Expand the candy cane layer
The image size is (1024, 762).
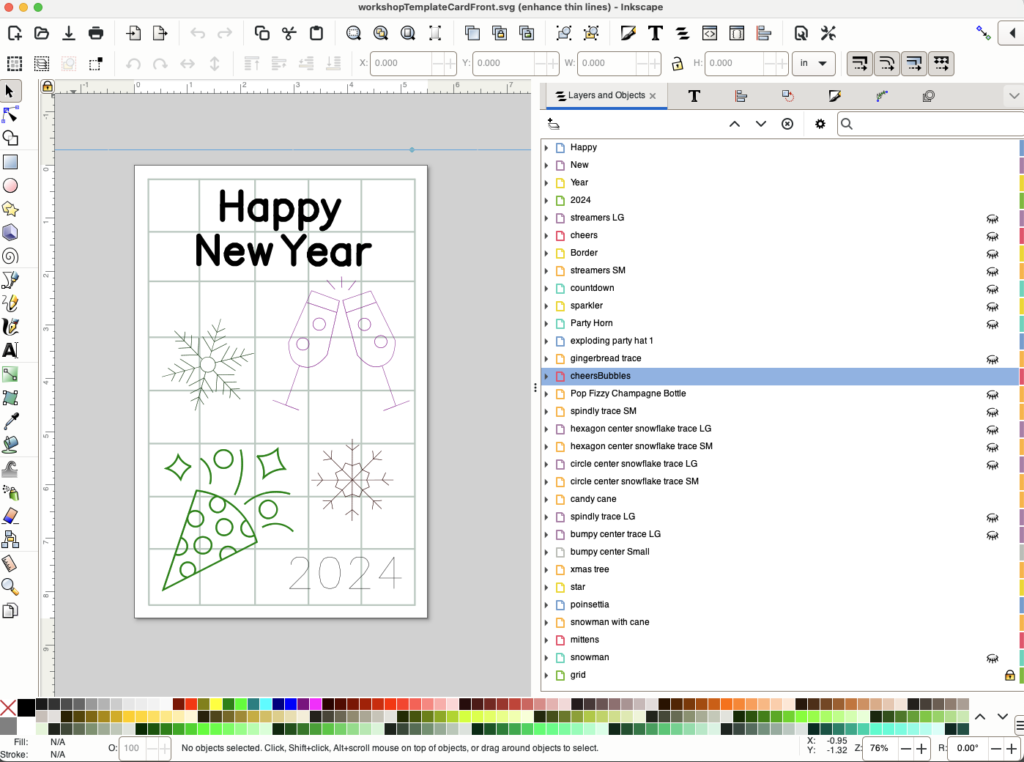[x=547, y=500]
